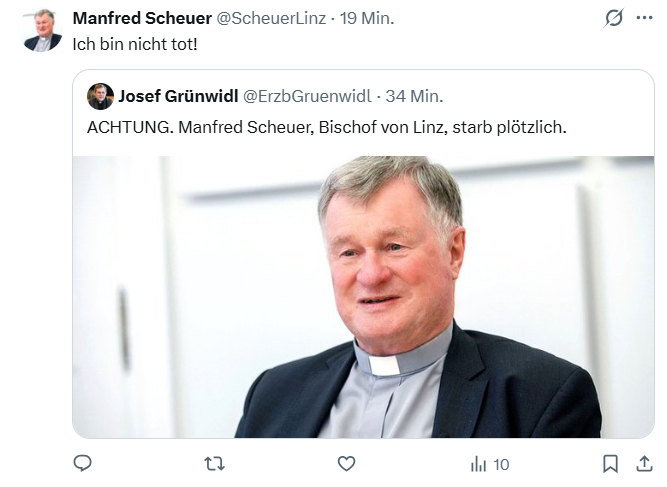Click the Grok slashed-circle icon

pyautogui.click(x=612, y=19)
